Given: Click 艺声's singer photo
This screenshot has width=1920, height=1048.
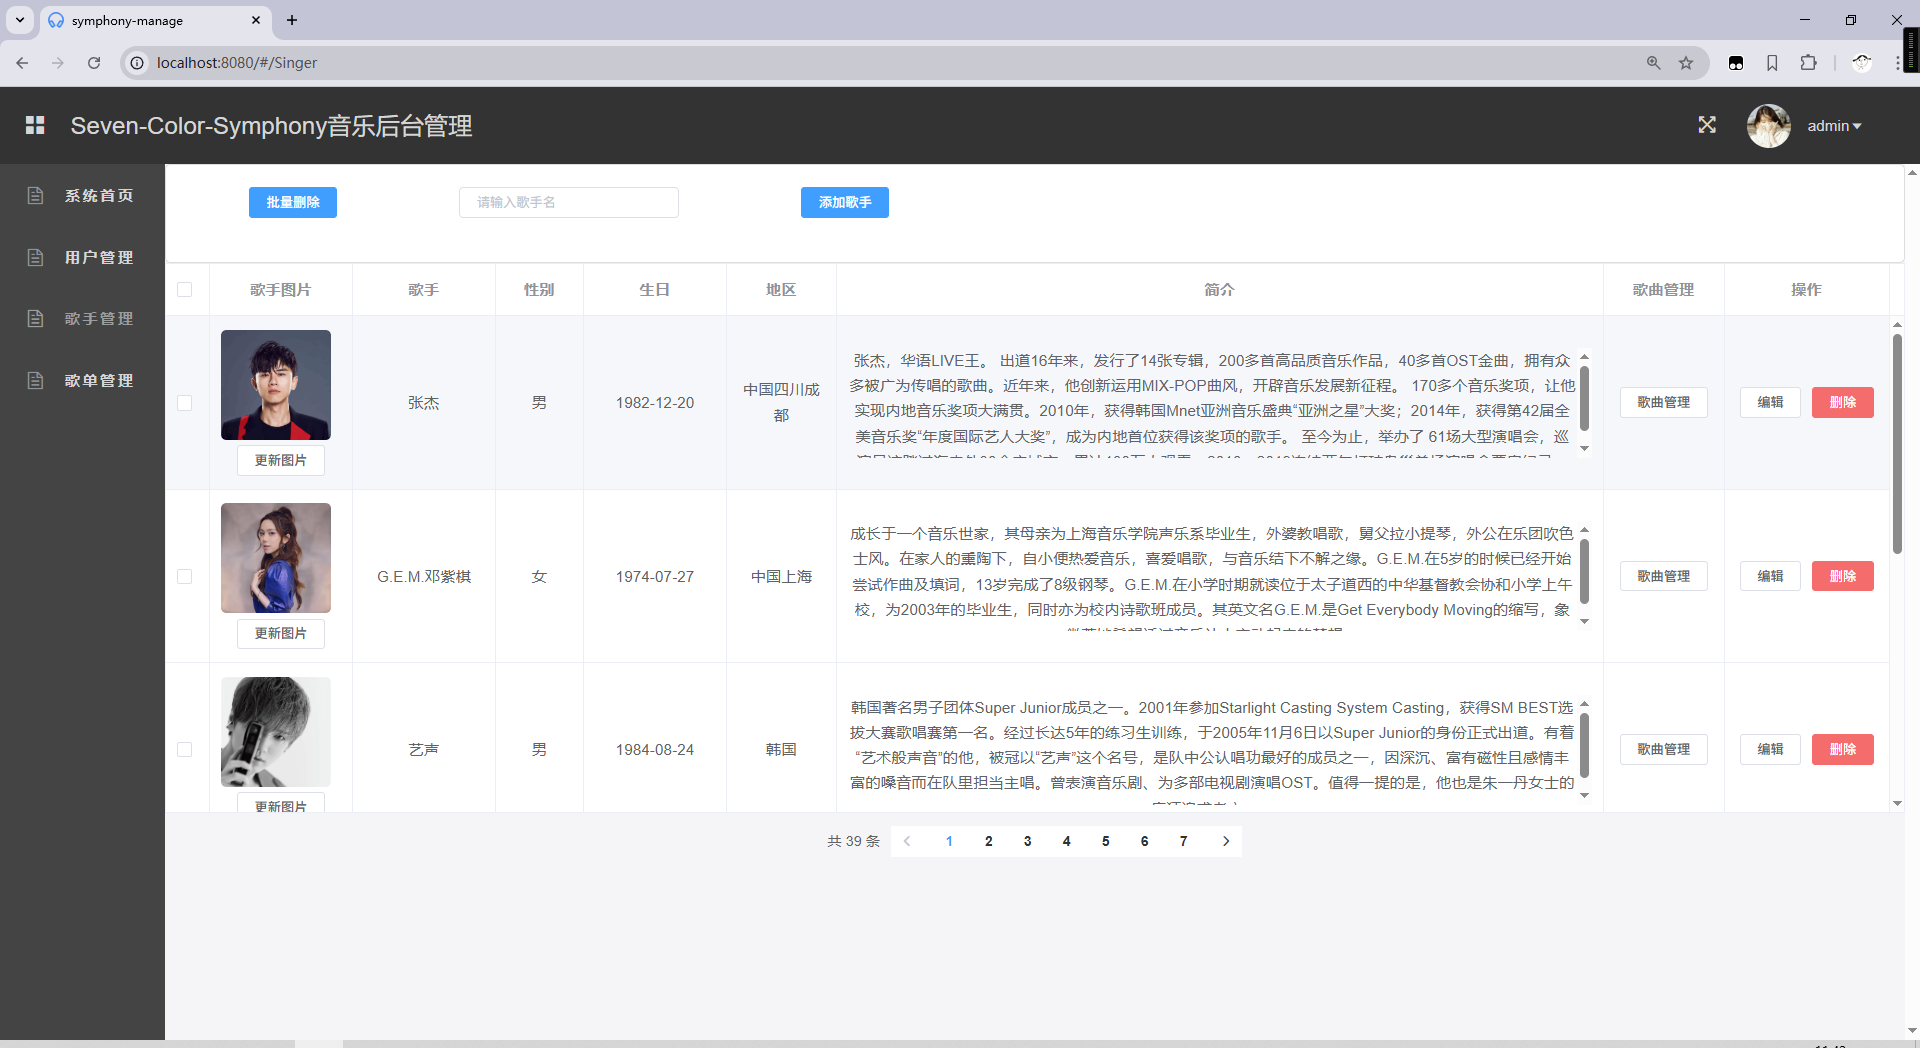Looking at the screenshot, I should (x=276, y=732).
